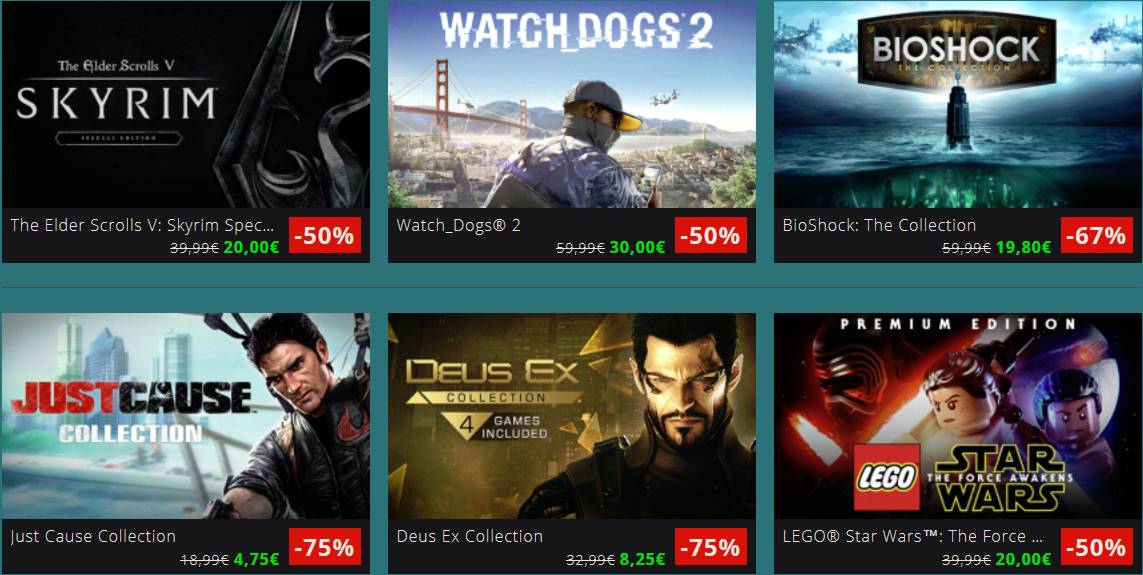Click the -75% badge on Deus Ex Collection
This screenshot has width=1143, height=575.
pyautogui.click(x=711, y=546)
